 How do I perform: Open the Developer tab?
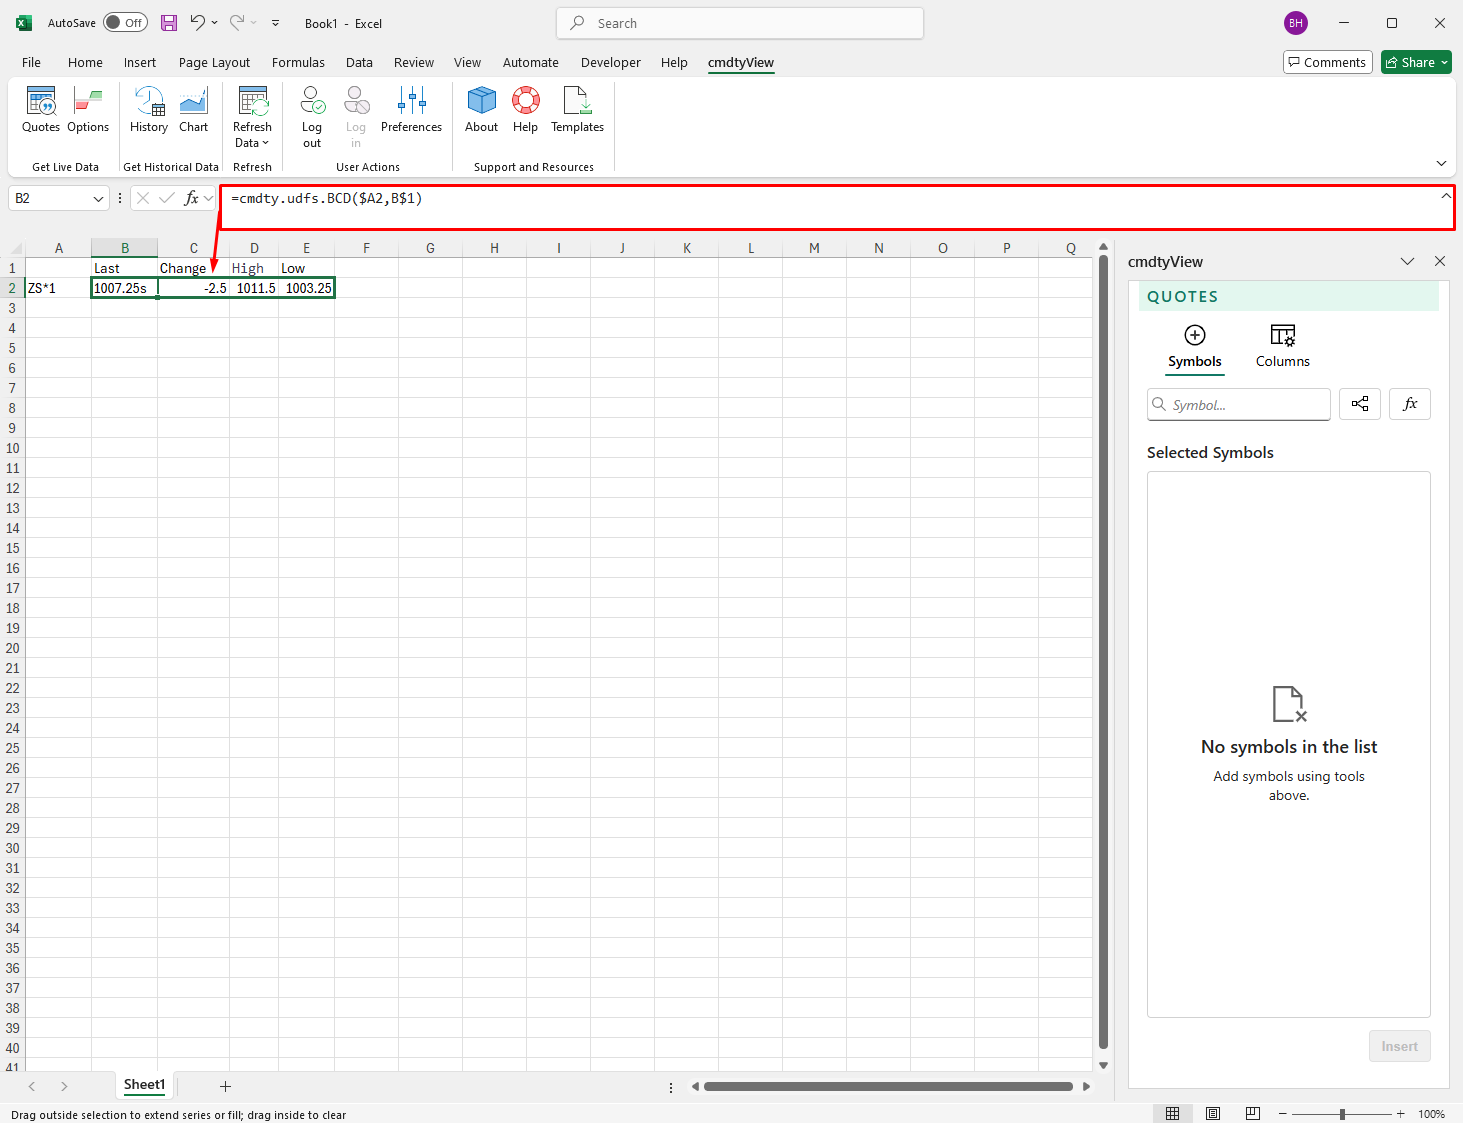tap(610, 62)
